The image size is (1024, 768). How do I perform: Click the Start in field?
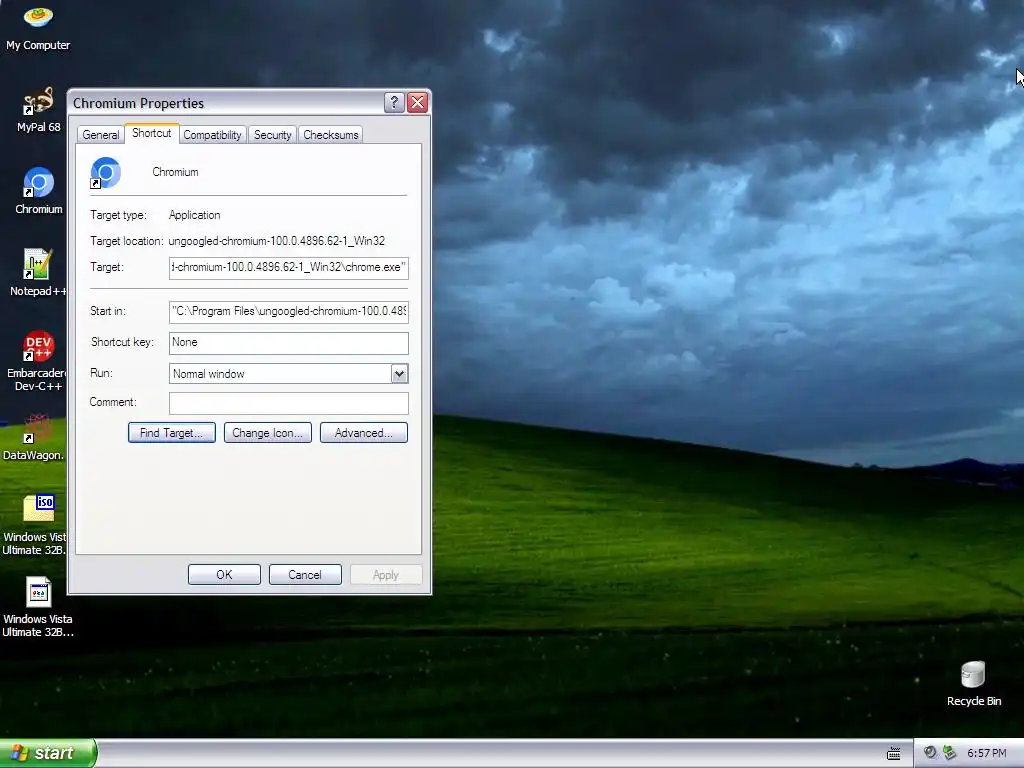[289, 312]
